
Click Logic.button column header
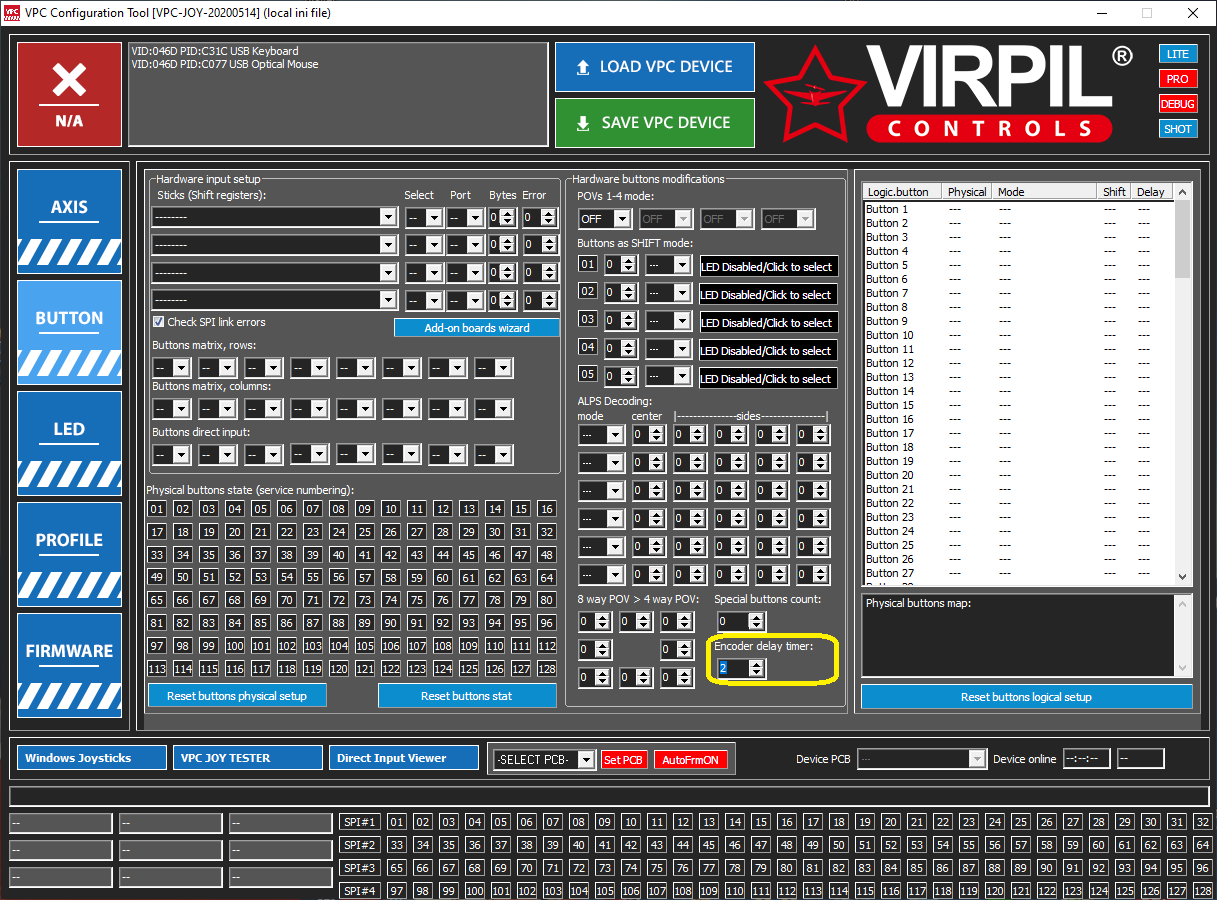point(904,192)
